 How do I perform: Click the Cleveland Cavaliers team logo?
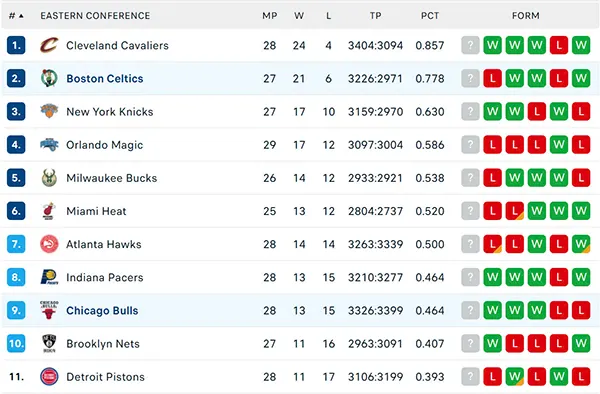pos(49,45)
